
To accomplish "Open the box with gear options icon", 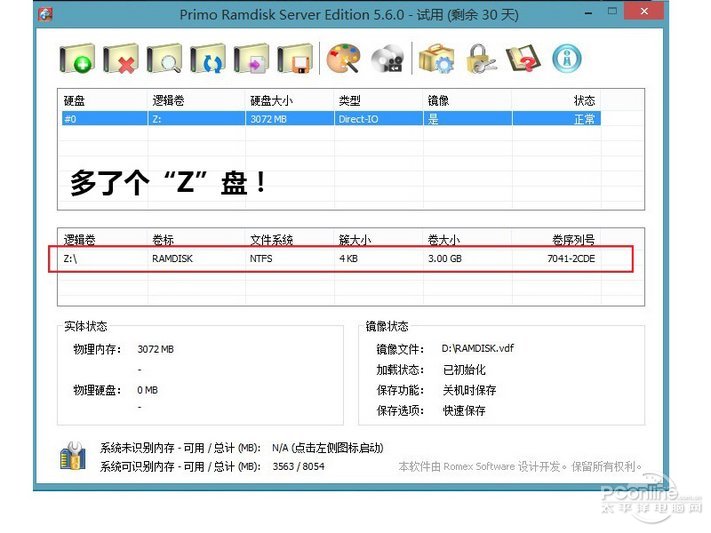I will (436, 58).
